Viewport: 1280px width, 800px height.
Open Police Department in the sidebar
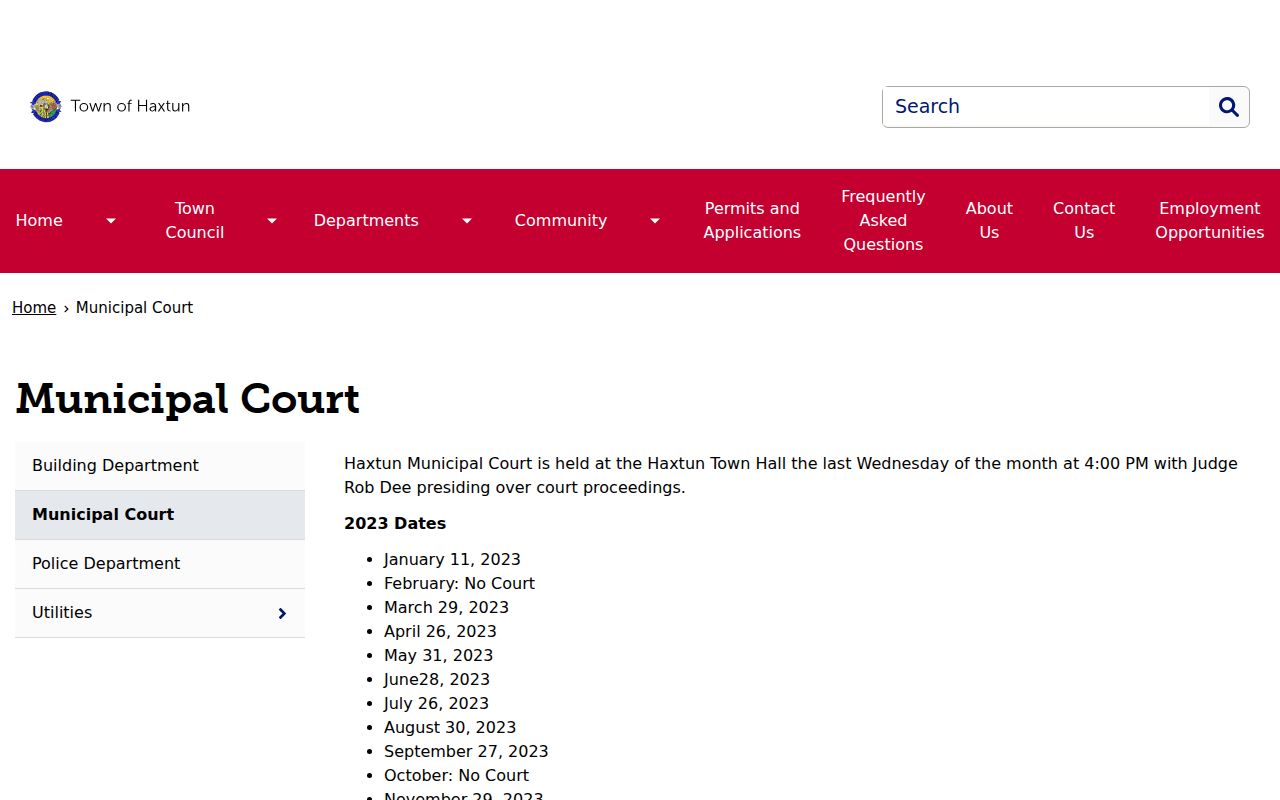(160, 564)
